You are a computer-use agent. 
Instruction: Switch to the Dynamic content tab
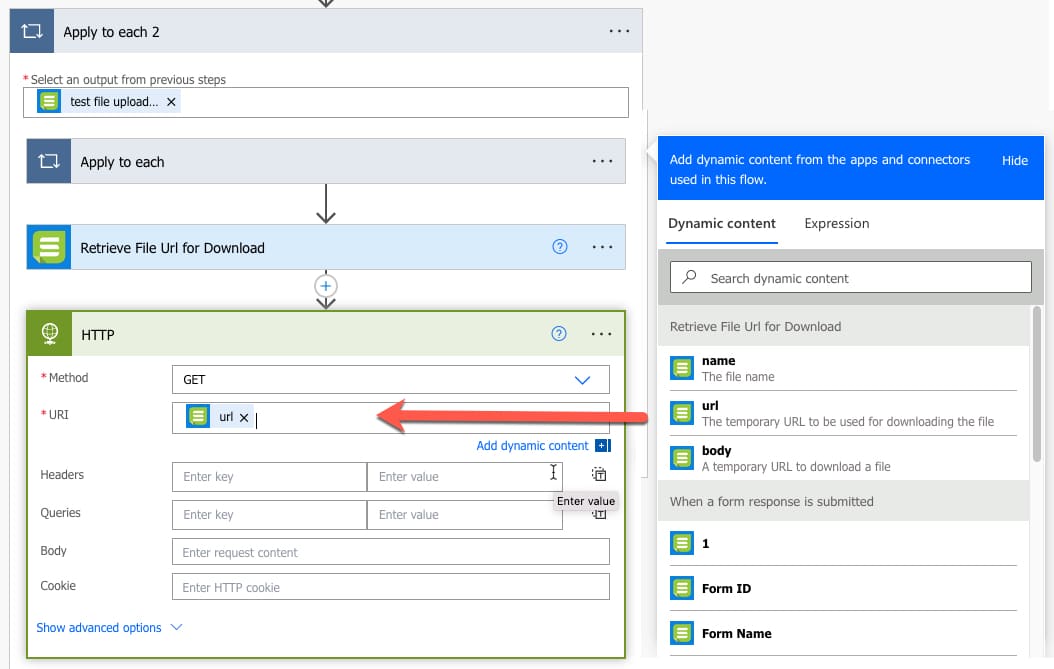[721, 224]
